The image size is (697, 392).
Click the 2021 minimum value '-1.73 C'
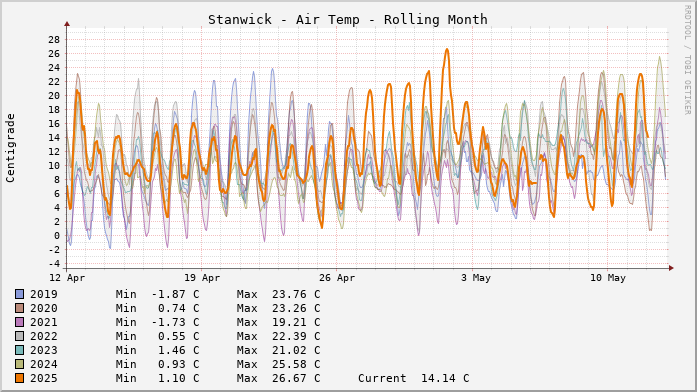(175, 322)
